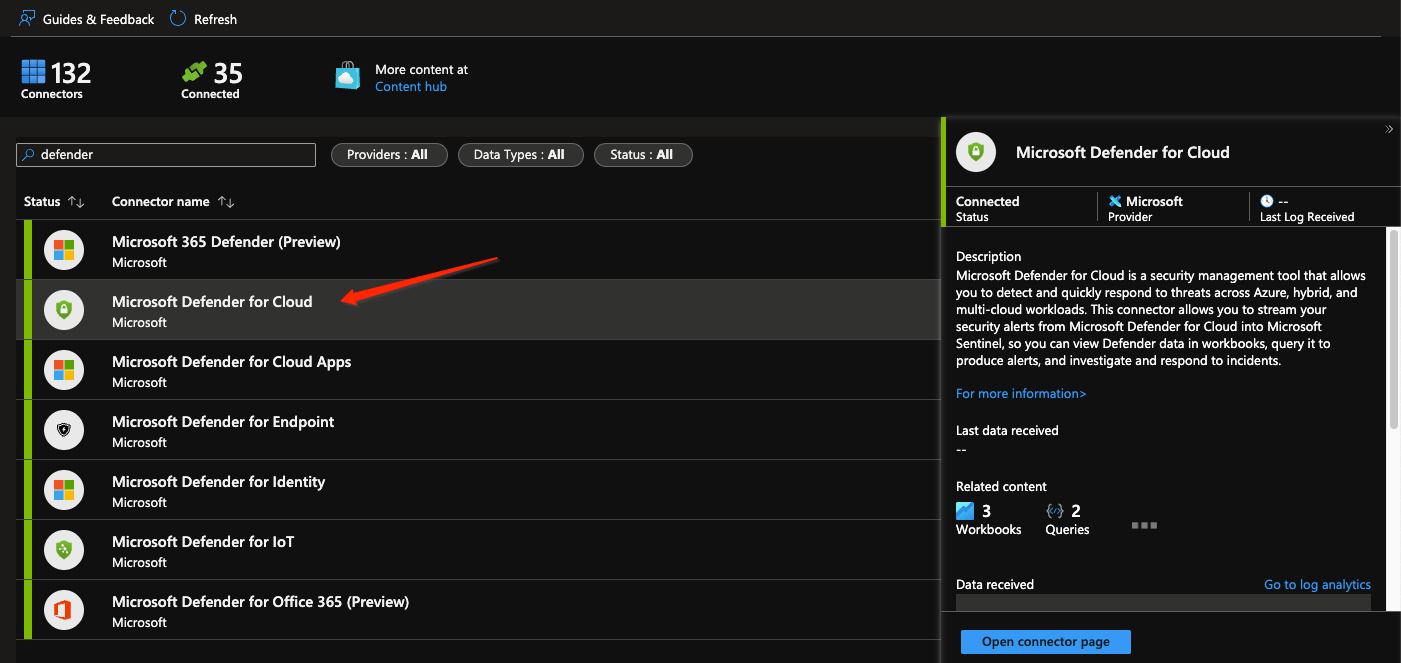Select Microsoft Defender for Office 365 (Preview) row
The image size is (1401, 663).
(x=478, y=610)
